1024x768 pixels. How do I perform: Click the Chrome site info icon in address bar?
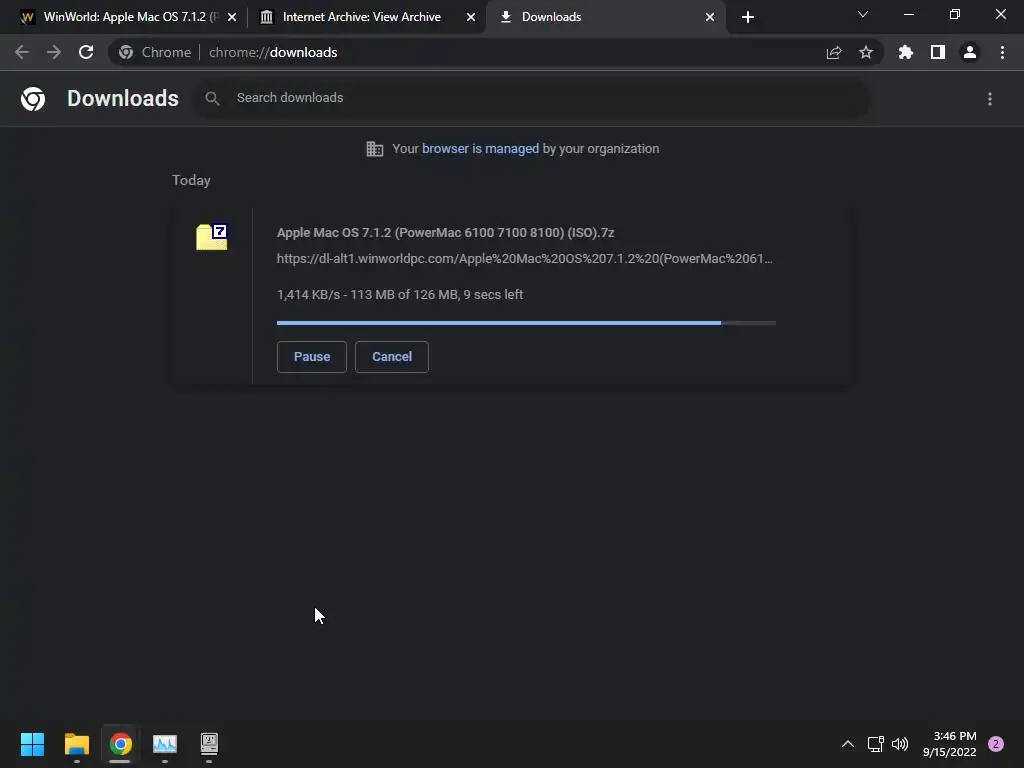point(126,52)
